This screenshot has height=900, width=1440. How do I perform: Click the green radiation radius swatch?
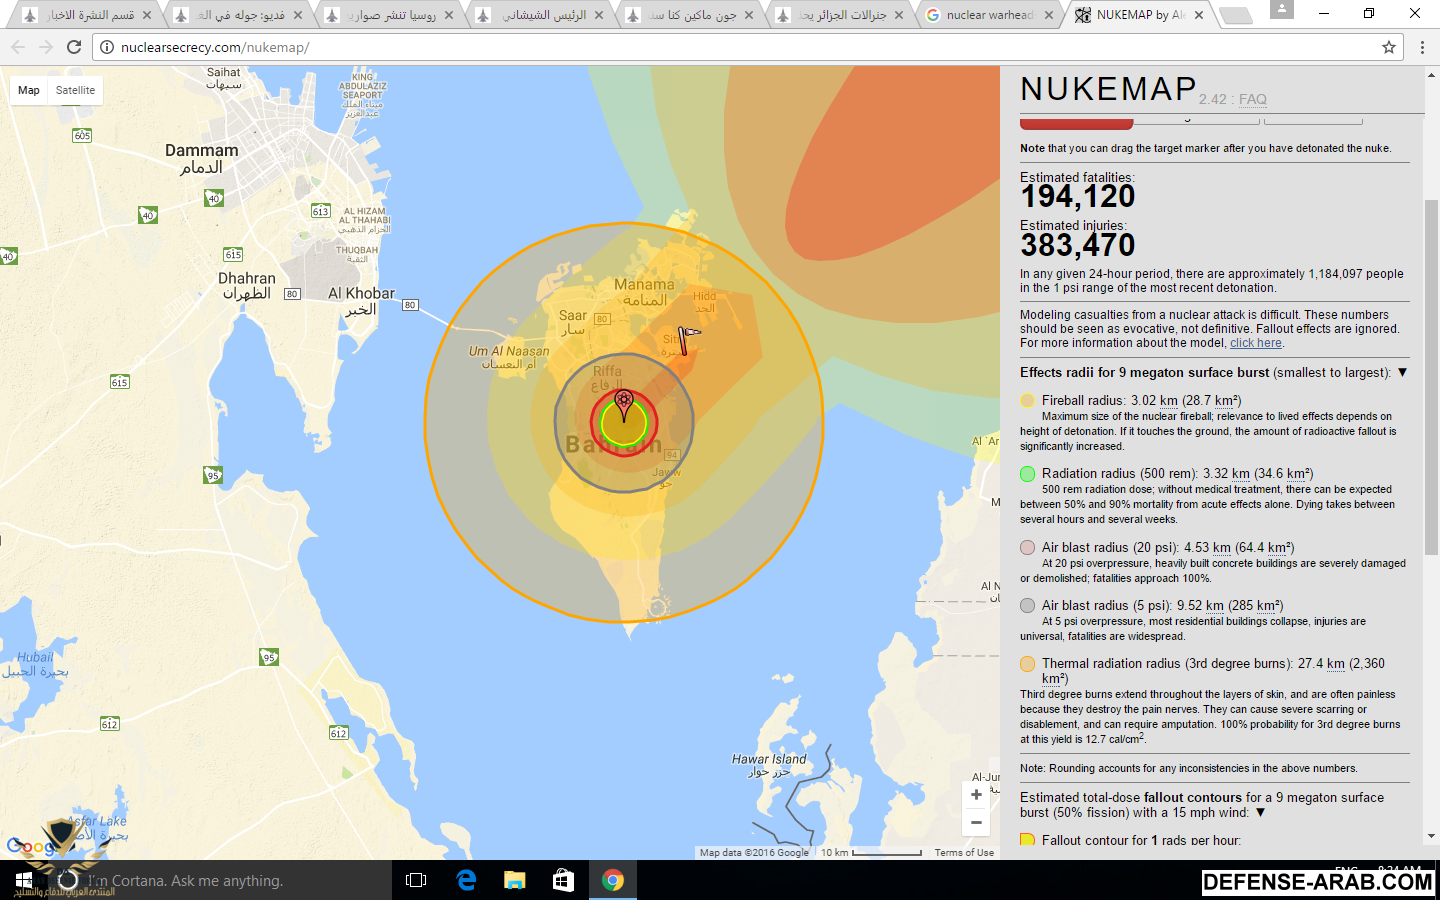coord(1027,474)
